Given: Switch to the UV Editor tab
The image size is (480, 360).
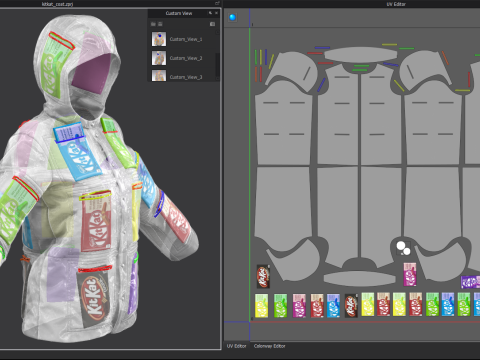Looking at the screenshot, I should click(237, 346).
